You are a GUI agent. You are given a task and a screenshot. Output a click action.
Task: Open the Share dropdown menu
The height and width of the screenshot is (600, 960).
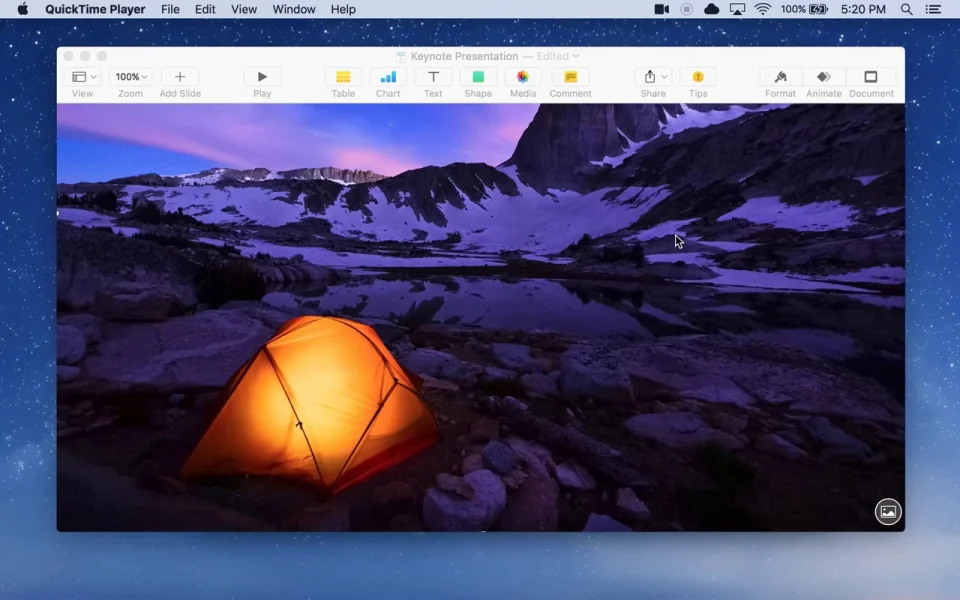(652, 78)
